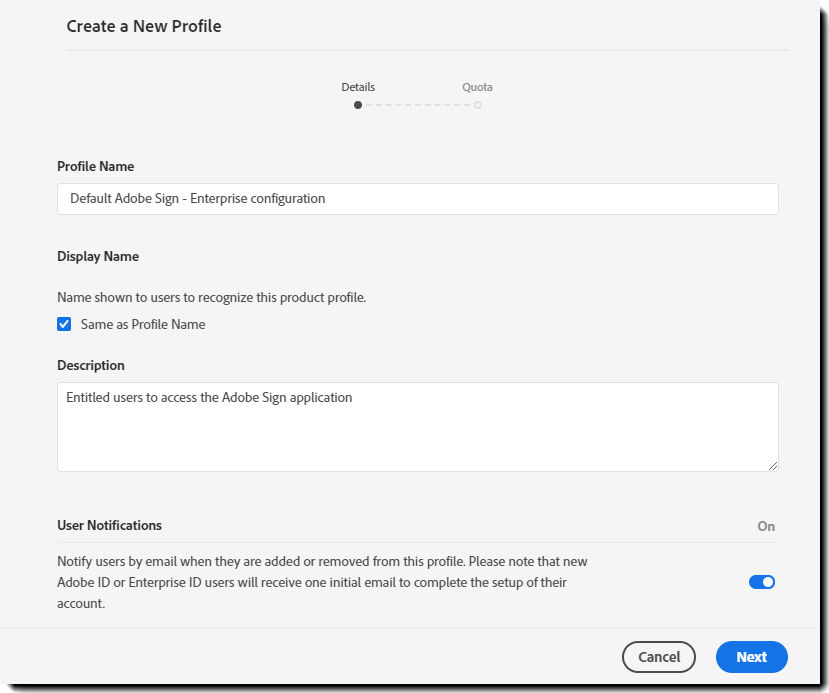Click the "Description" label
Image resolution: width=829 pixels, height=693 pixels.
click(x=91, y=365)
